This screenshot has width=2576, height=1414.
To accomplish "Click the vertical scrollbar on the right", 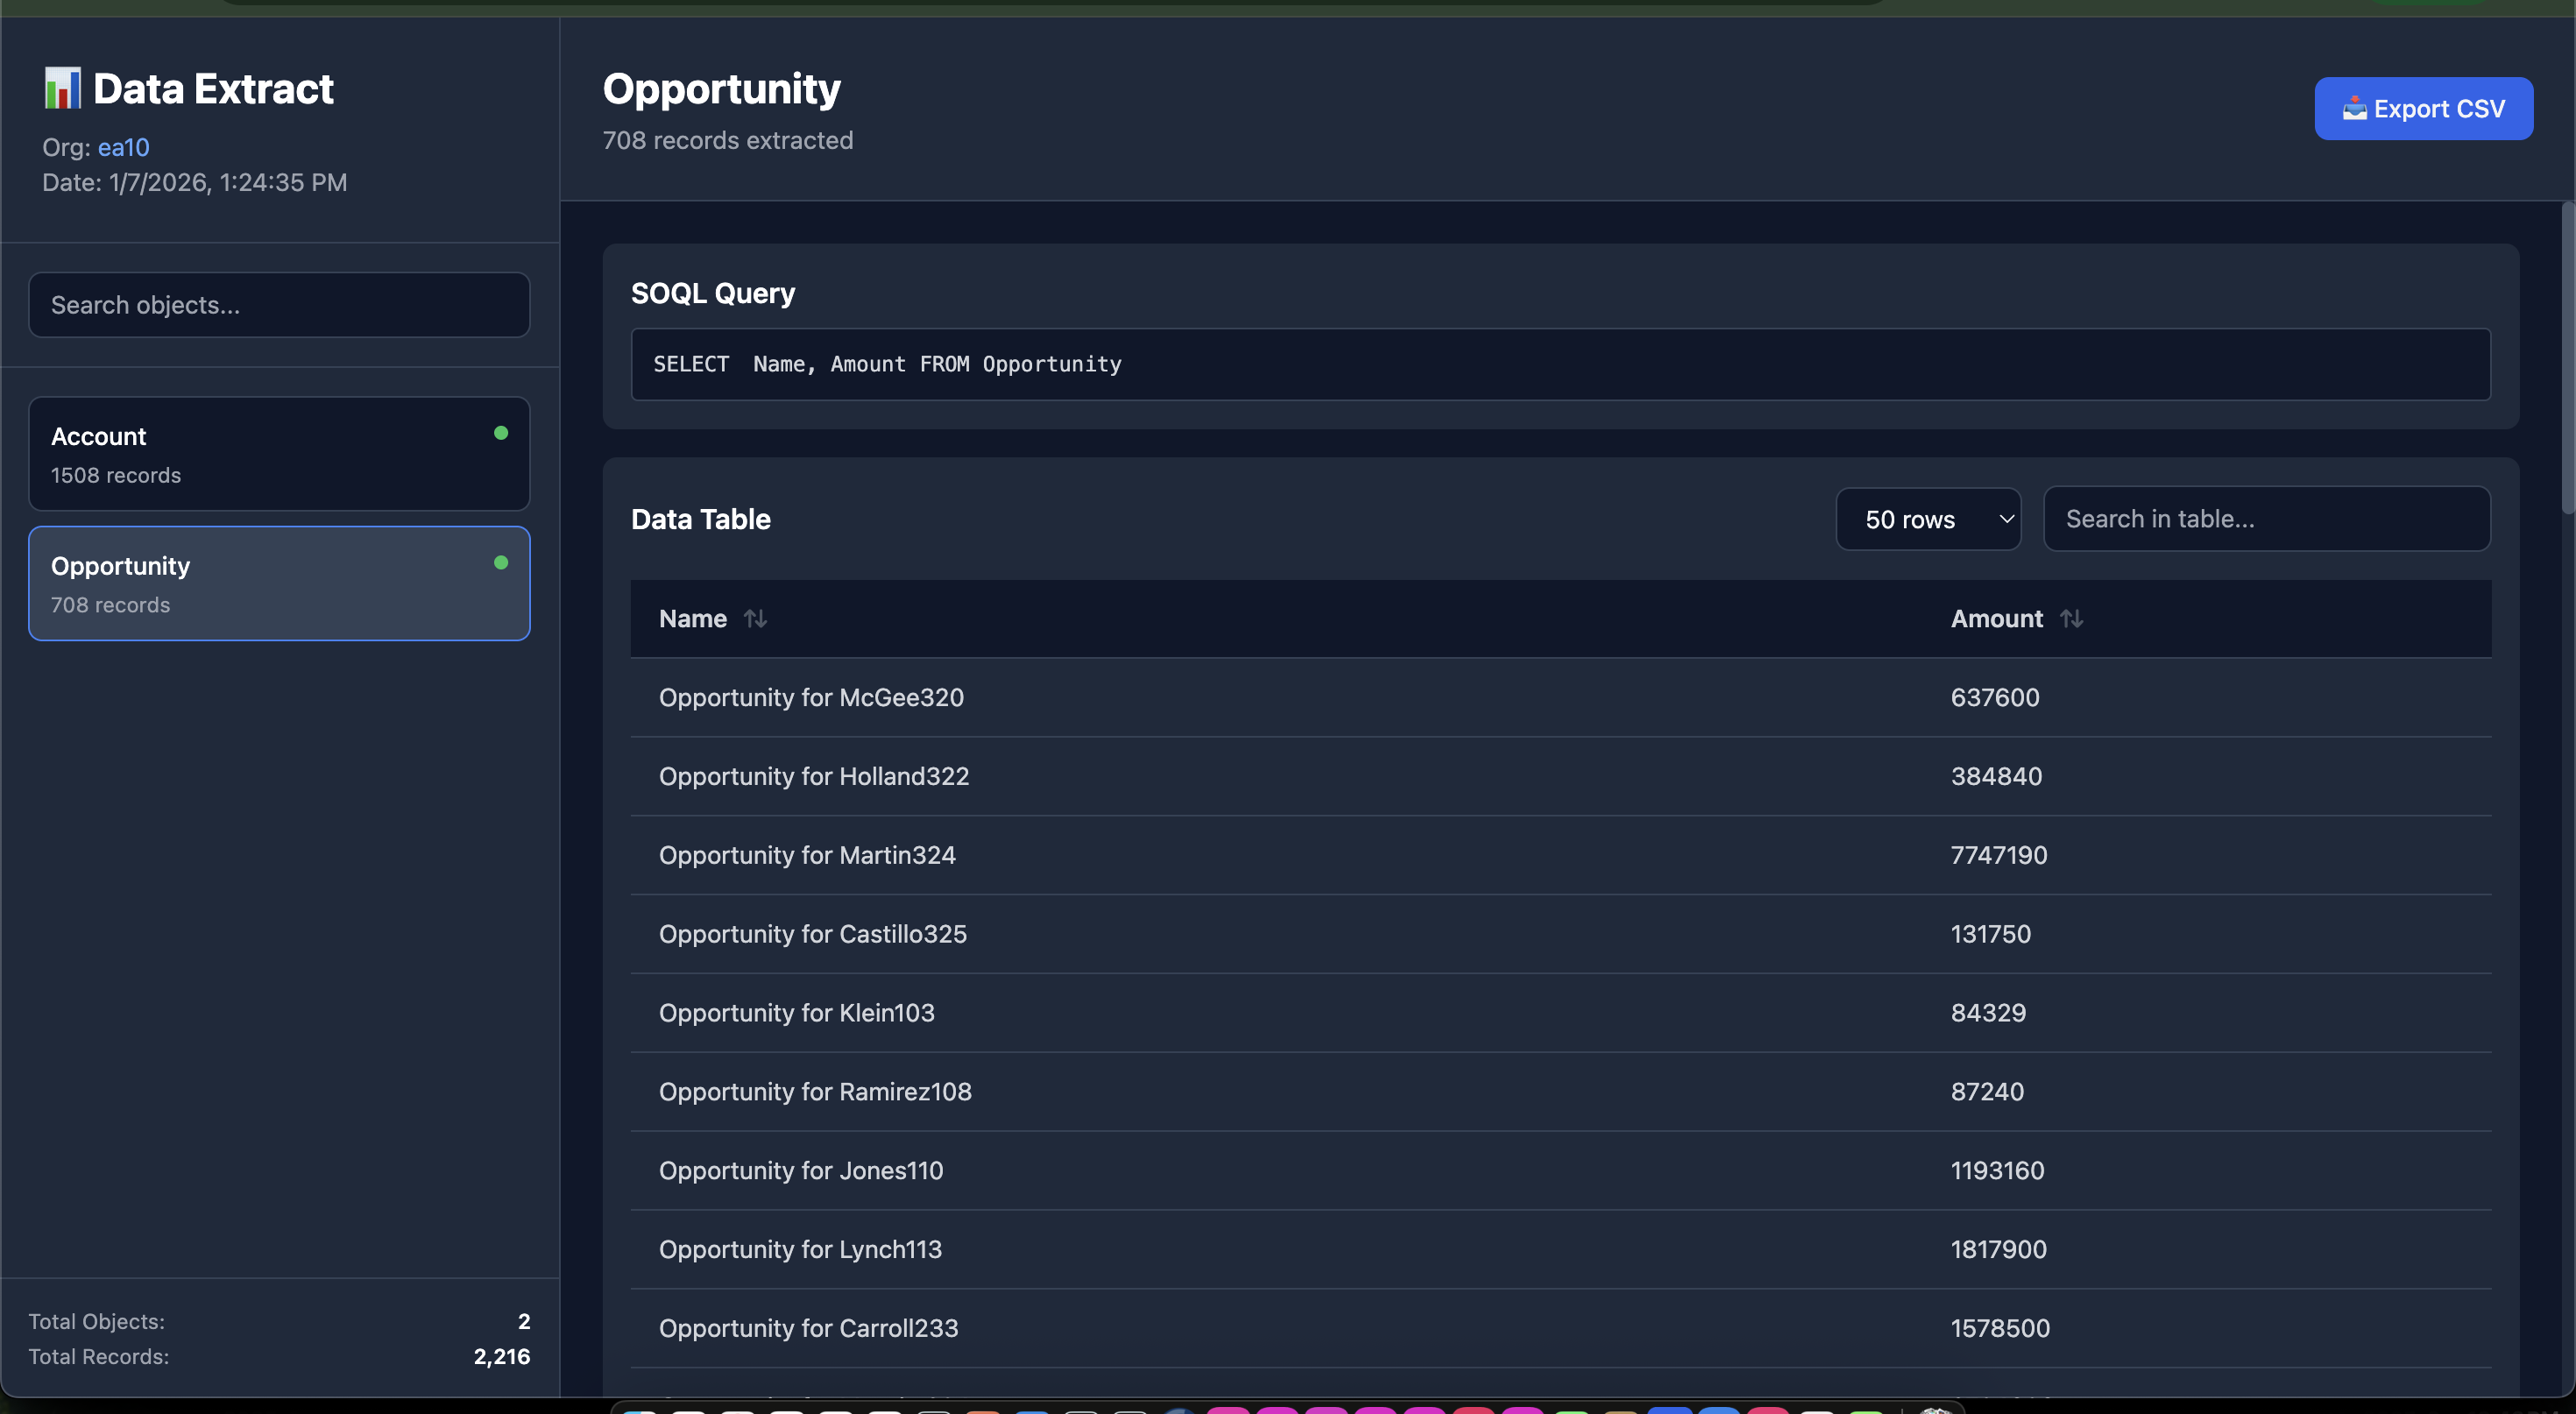I will pos(2567,360).
